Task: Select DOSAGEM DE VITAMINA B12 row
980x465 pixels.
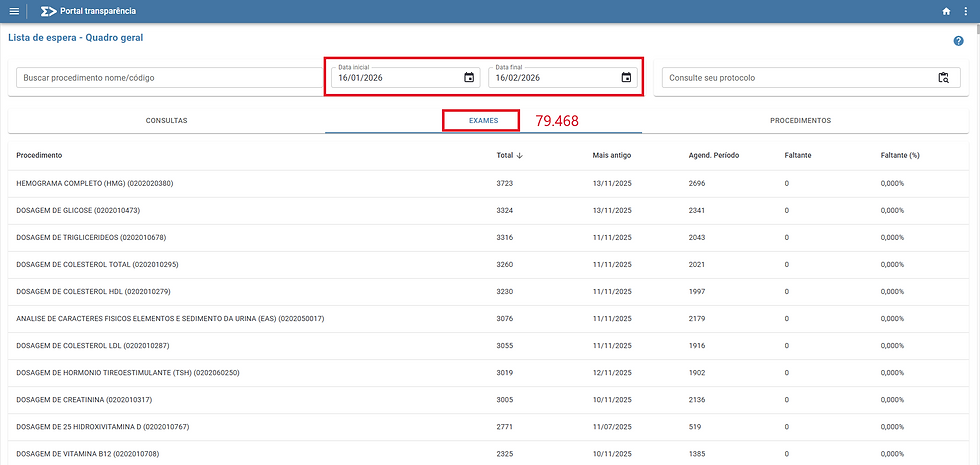Action: [488, 454]
